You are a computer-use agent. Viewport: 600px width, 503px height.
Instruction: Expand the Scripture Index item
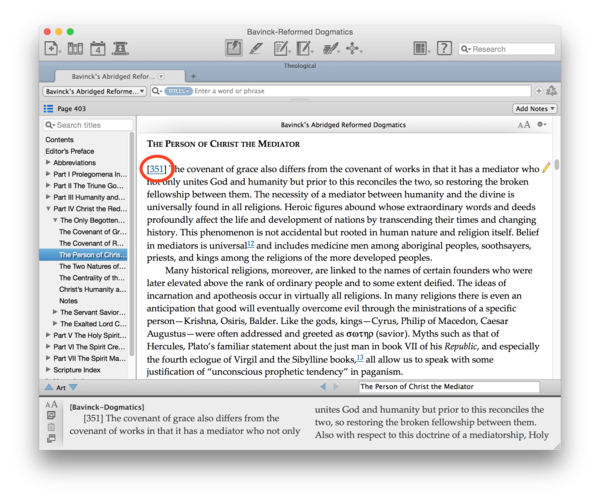pyautogui.click(x=48, y=370)
